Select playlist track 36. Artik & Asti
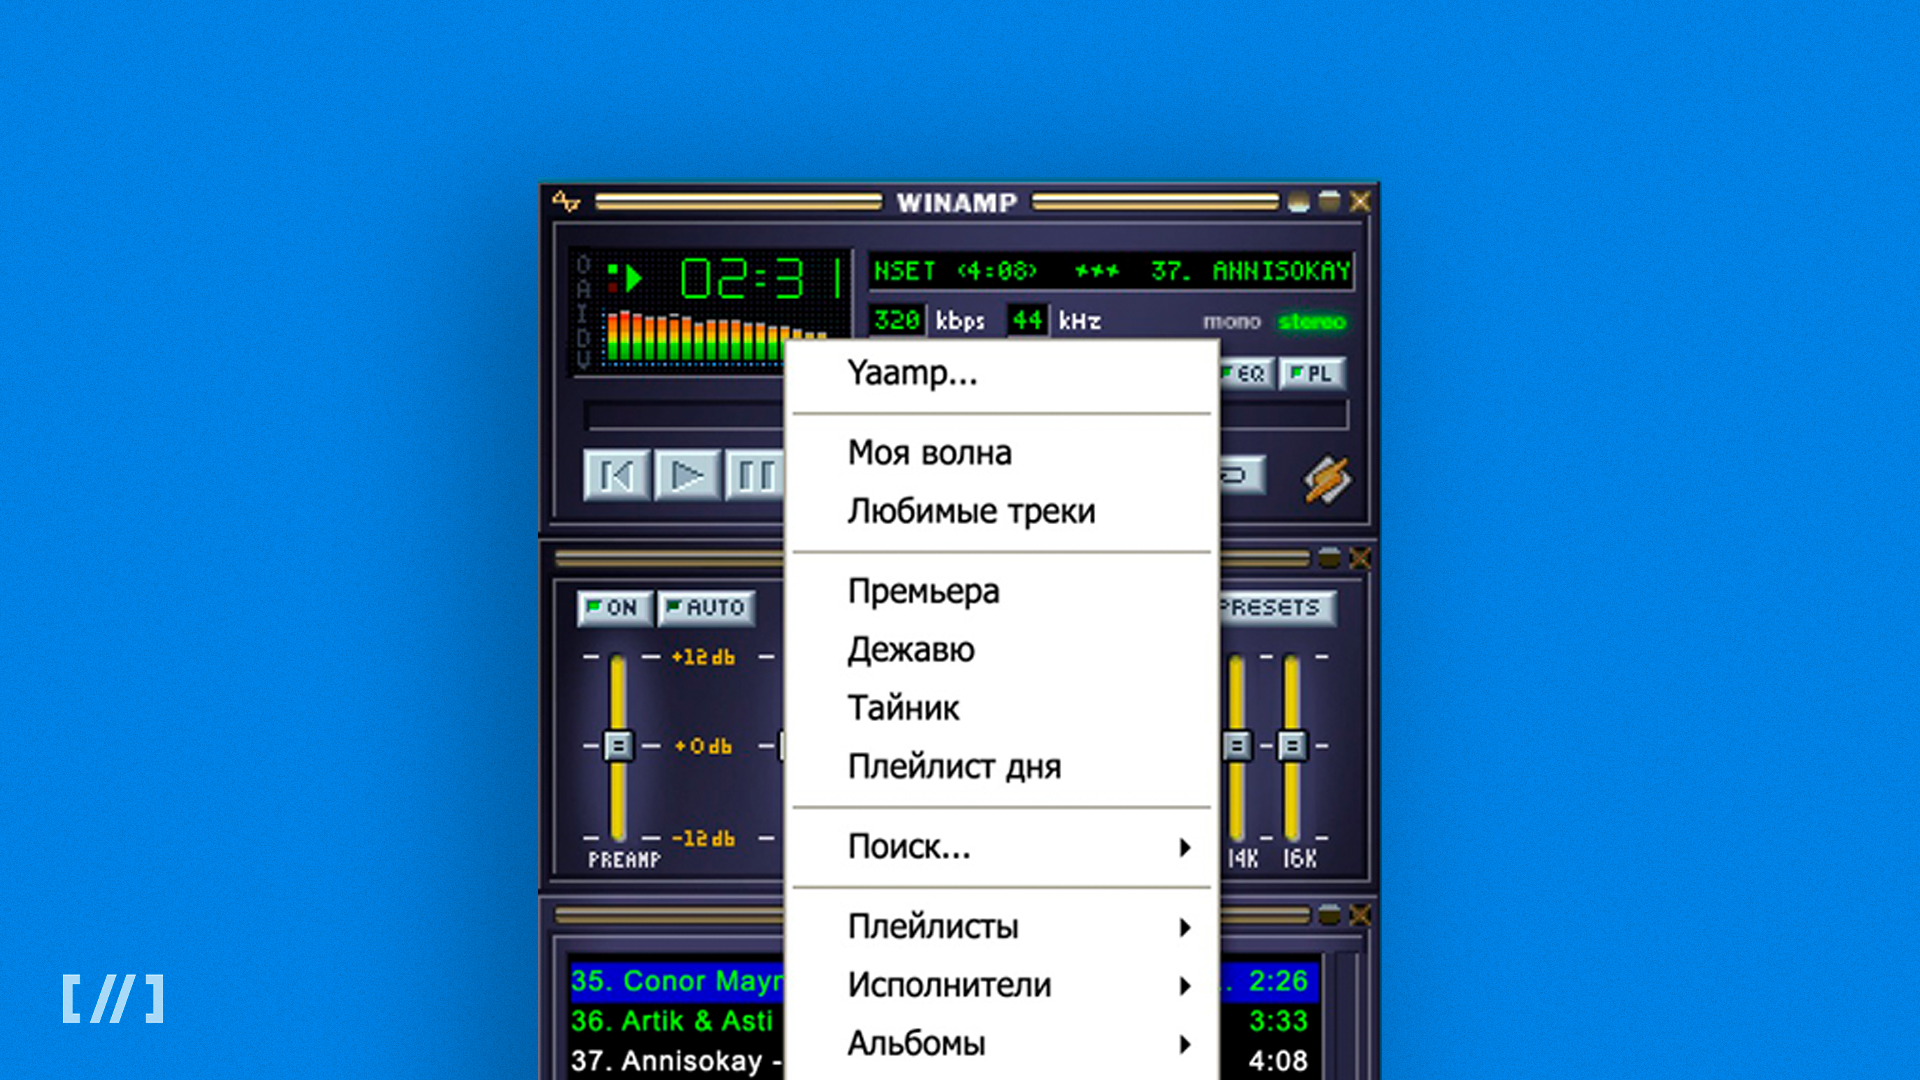The width and height of the screenshot is (1920, 1080). click(x=945, y=1021)
